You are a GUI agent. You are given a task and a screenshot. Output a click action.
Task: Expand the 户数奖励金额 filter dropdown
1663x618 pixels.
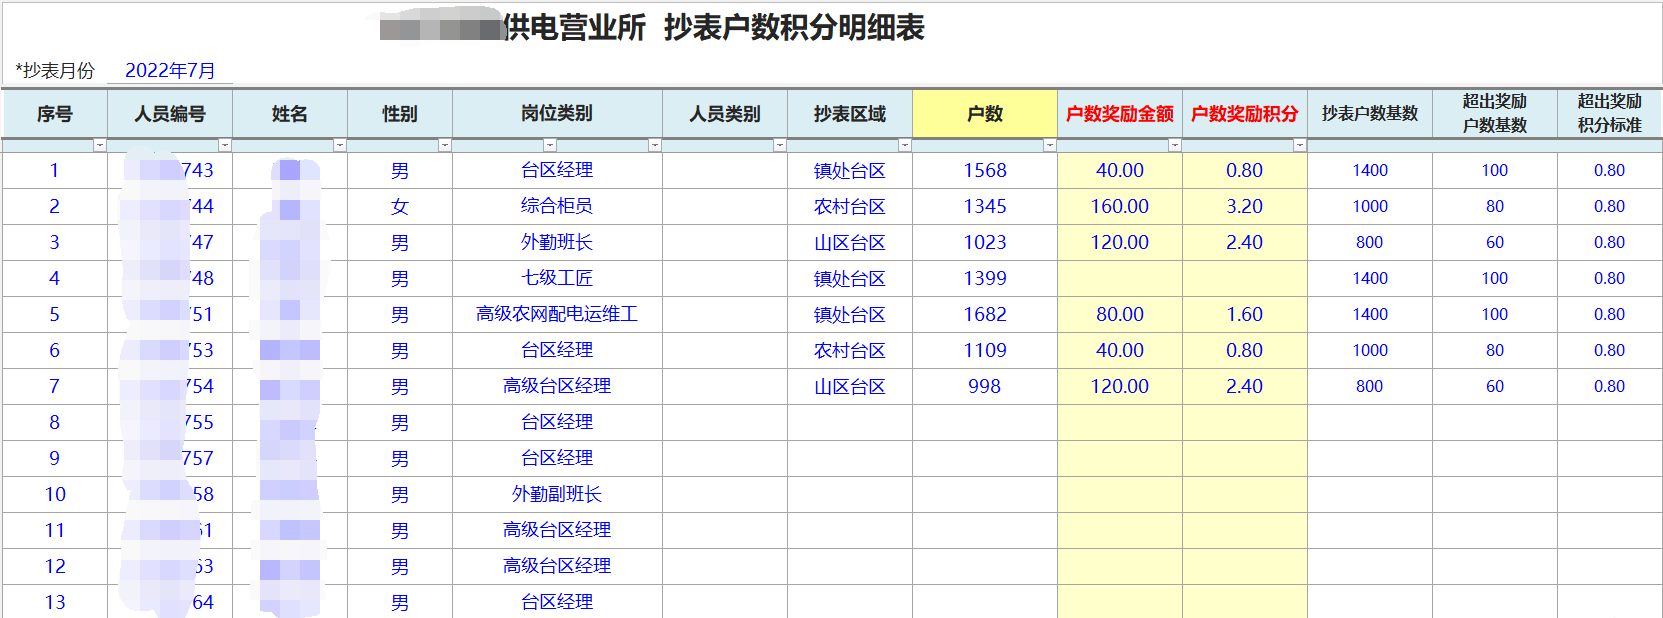[x=1174, y=146]
